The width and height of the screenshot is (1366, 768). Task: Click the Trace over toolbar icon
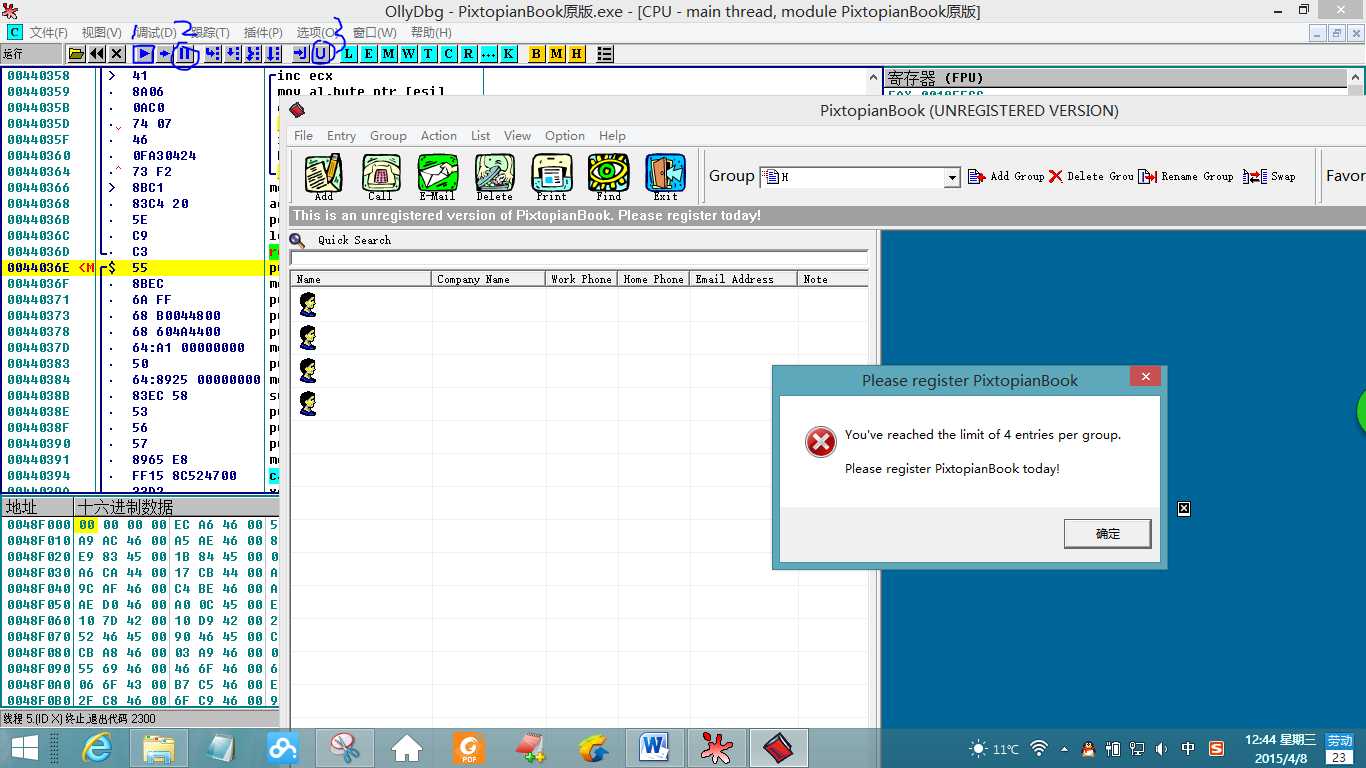273,54
